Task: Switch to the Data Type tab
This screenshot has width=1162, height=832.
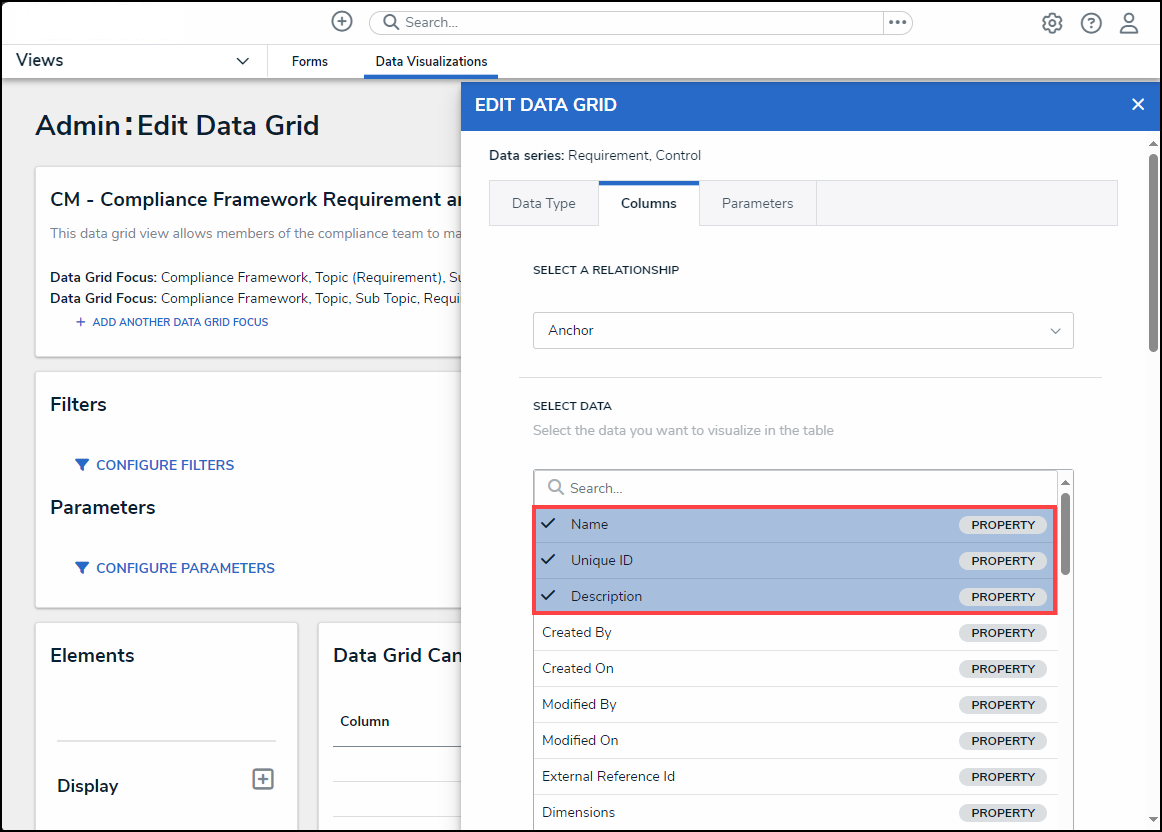Action: pos(543,203)
